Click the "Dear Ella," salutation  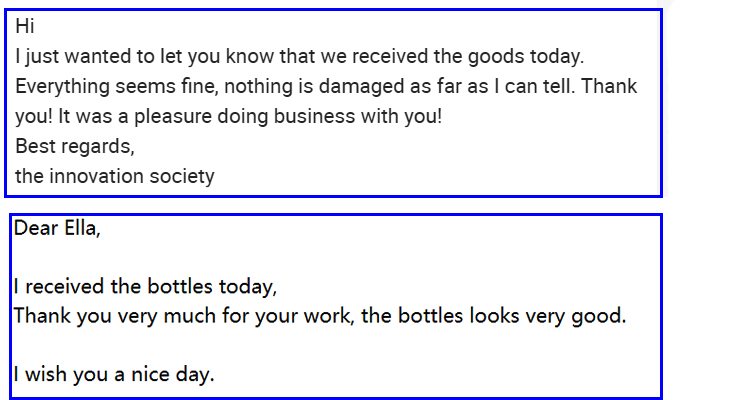click(x=57, y=228)
